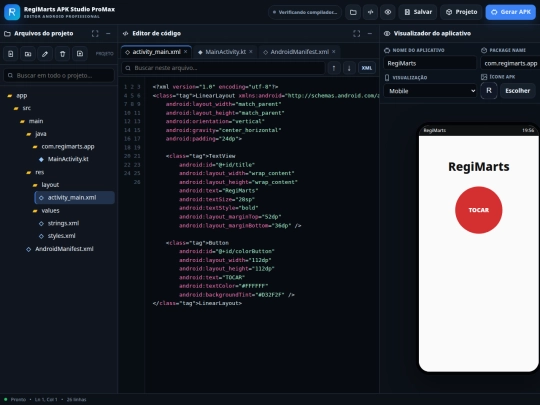Screen dimensions: 540x405
Task: Click the trash delete icon
Action: point(62,54)
